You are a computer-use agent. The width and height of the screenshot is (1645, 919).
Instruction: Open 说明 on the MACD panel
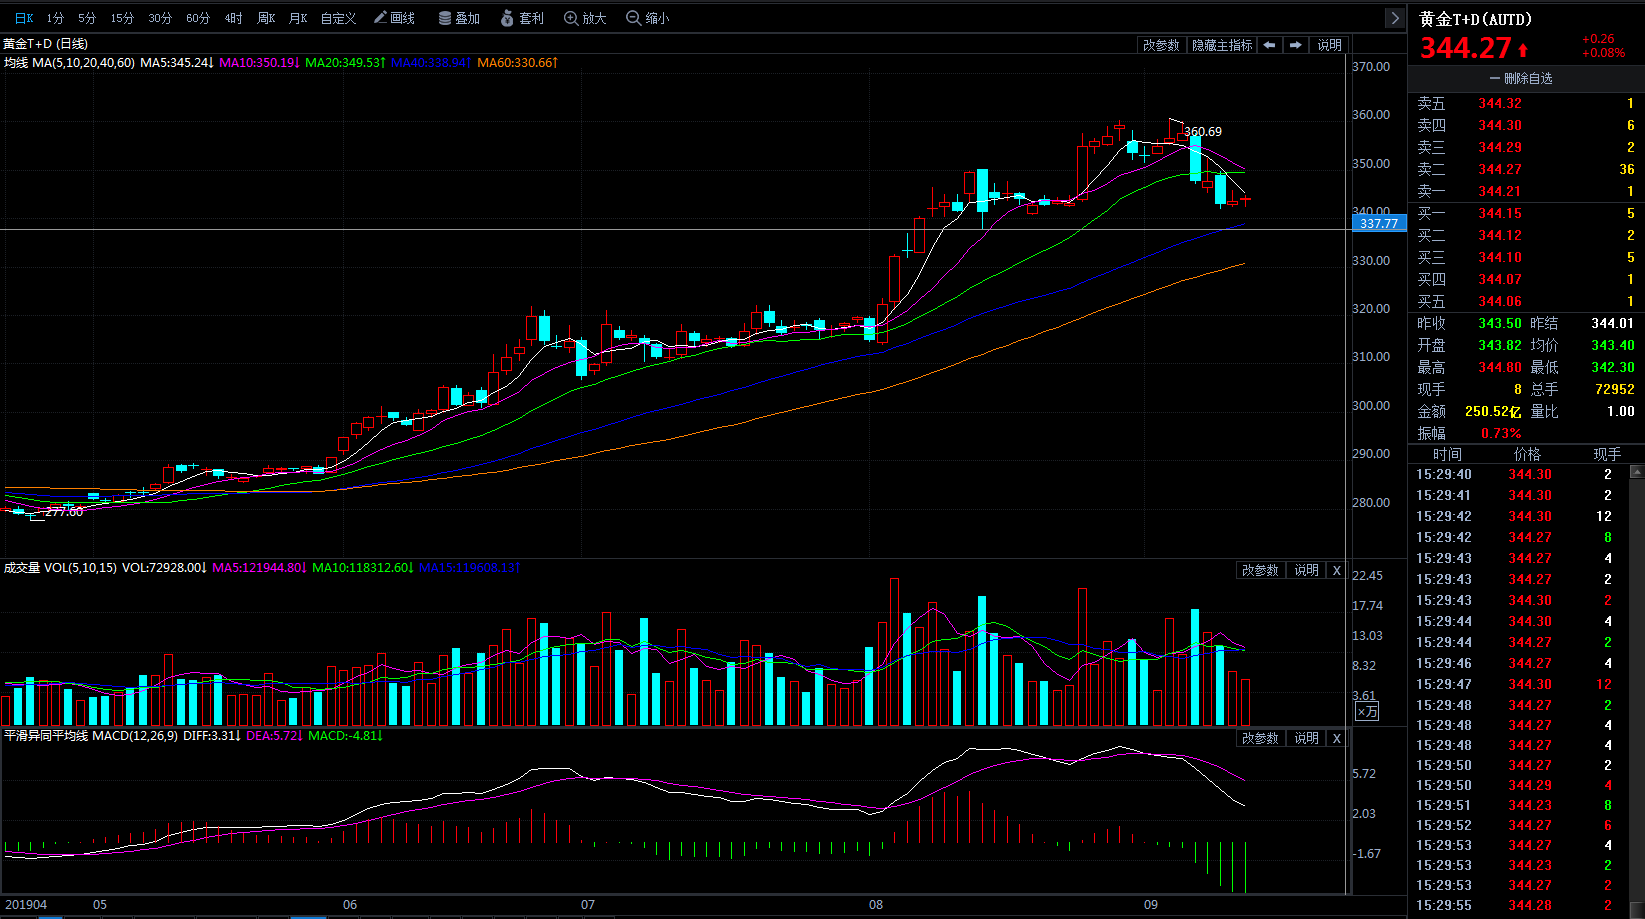1306,738
